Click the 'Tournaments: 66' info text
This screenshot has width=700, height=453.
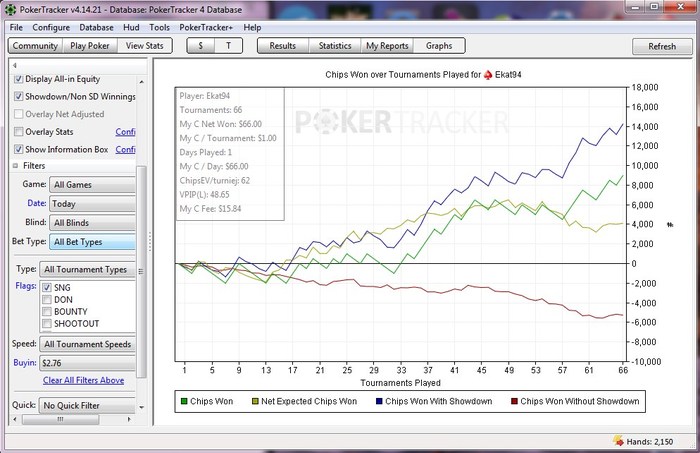(x=211, y=110)
